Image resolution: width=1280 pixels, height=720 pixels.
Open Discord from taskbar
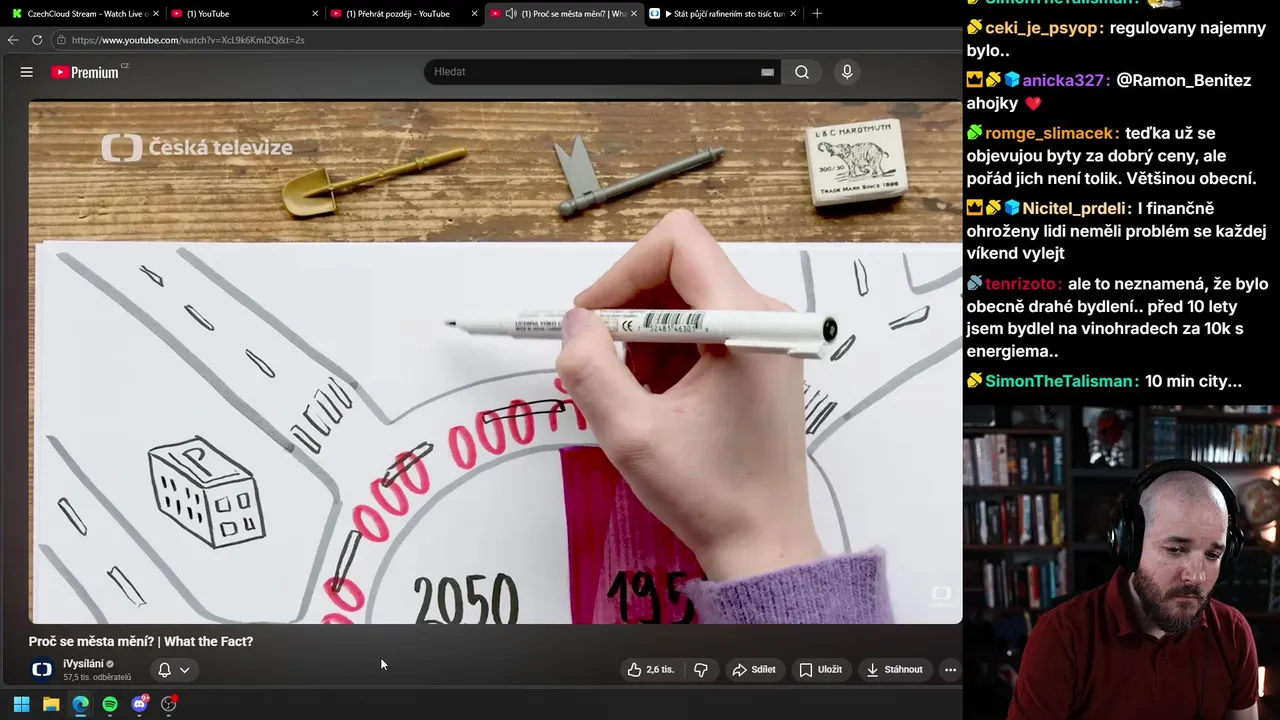tap(140, 704)
